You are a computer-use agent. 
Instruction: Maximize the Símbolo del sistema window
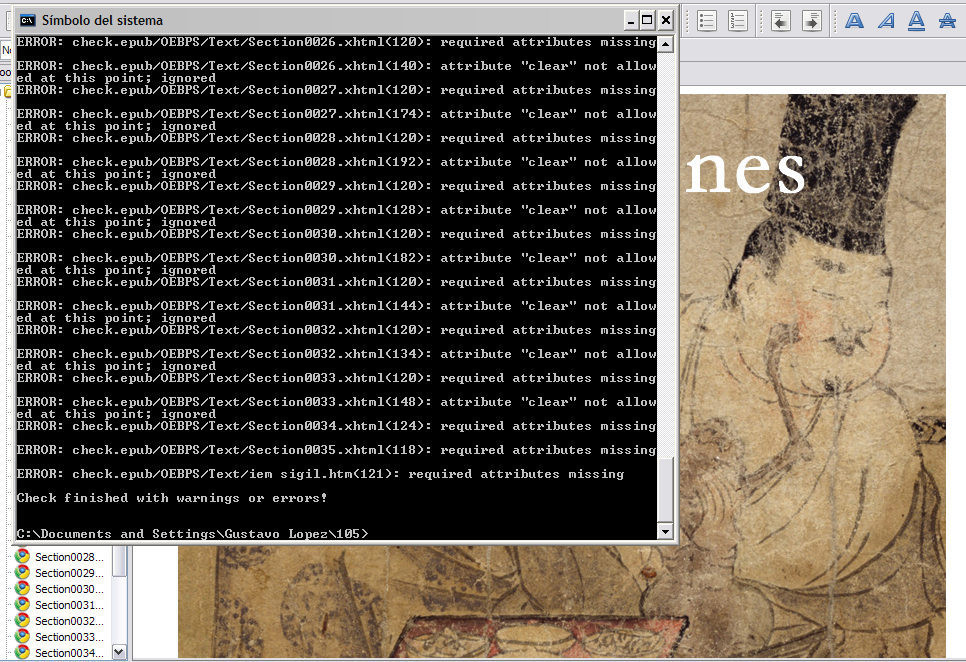click(647, 20)
